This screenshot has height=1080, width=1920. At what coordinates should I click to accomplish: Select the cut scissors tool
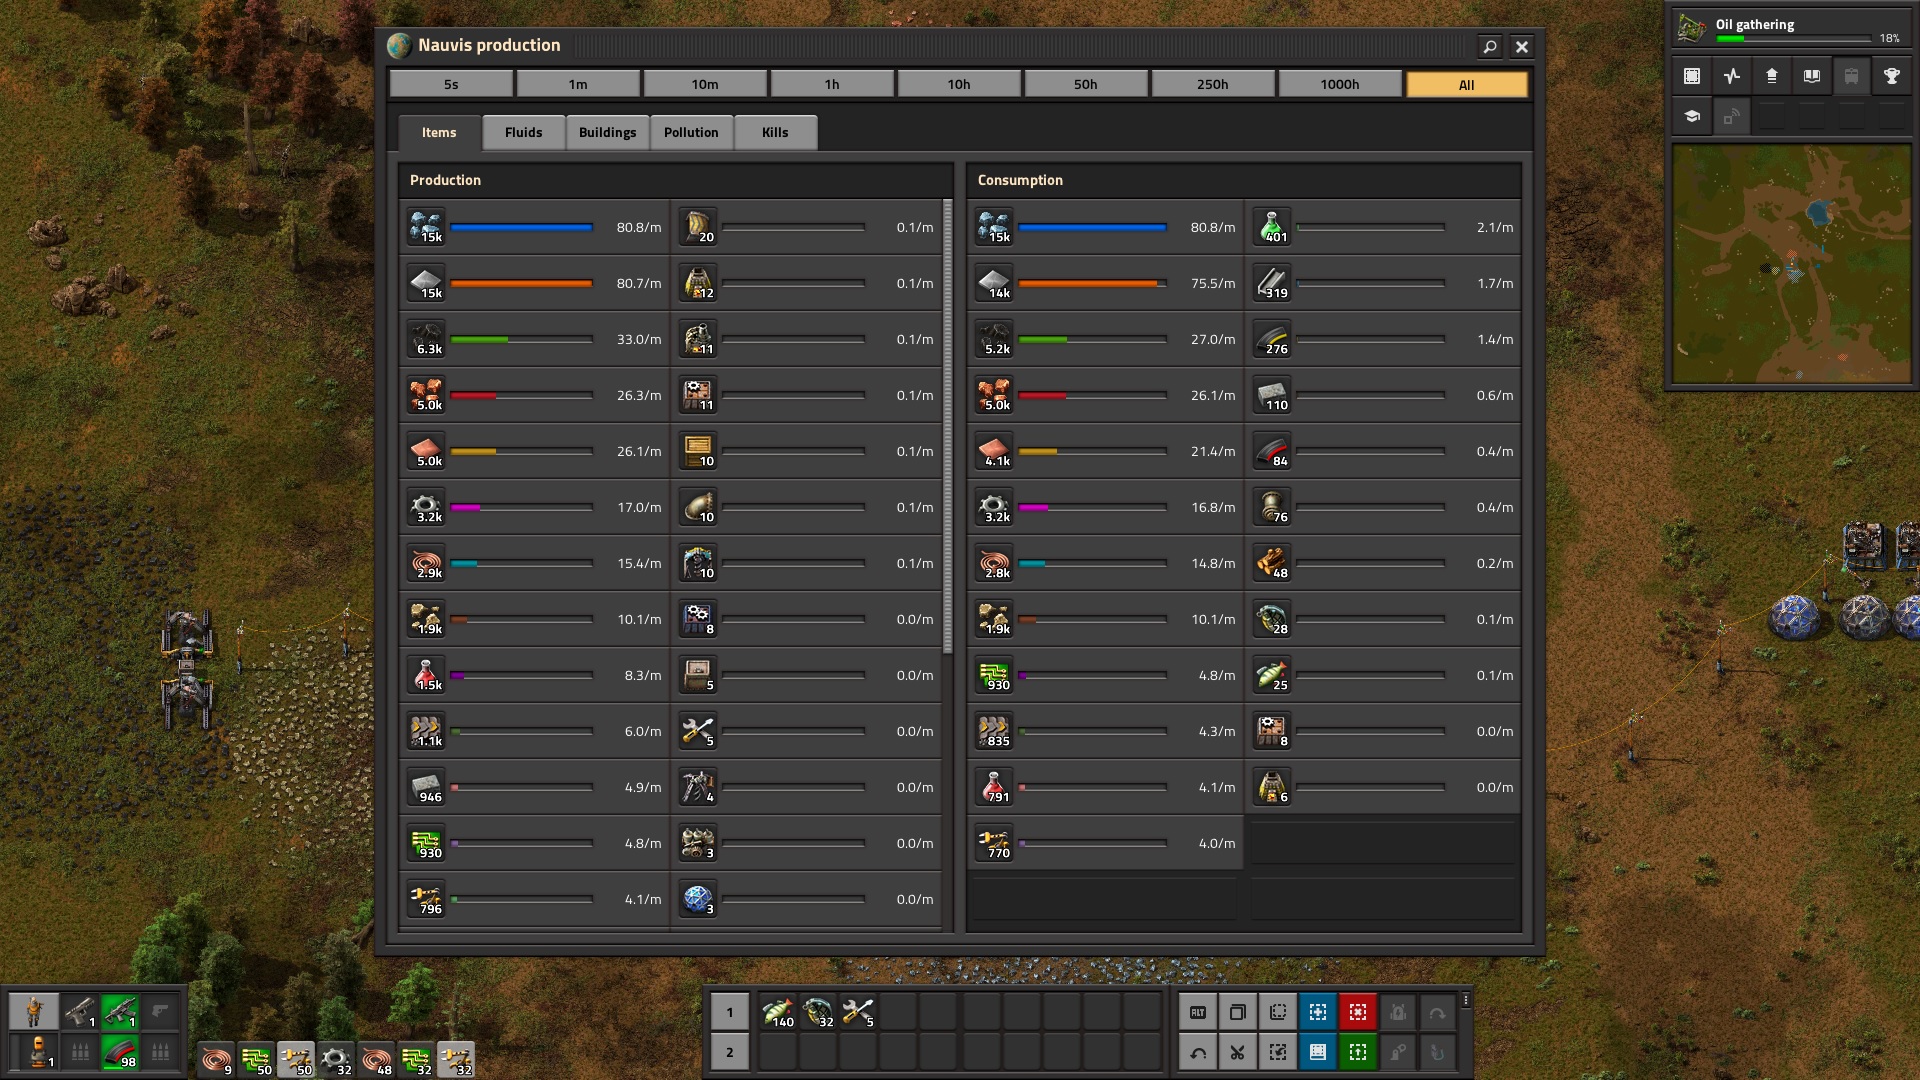point(1238,1052)
